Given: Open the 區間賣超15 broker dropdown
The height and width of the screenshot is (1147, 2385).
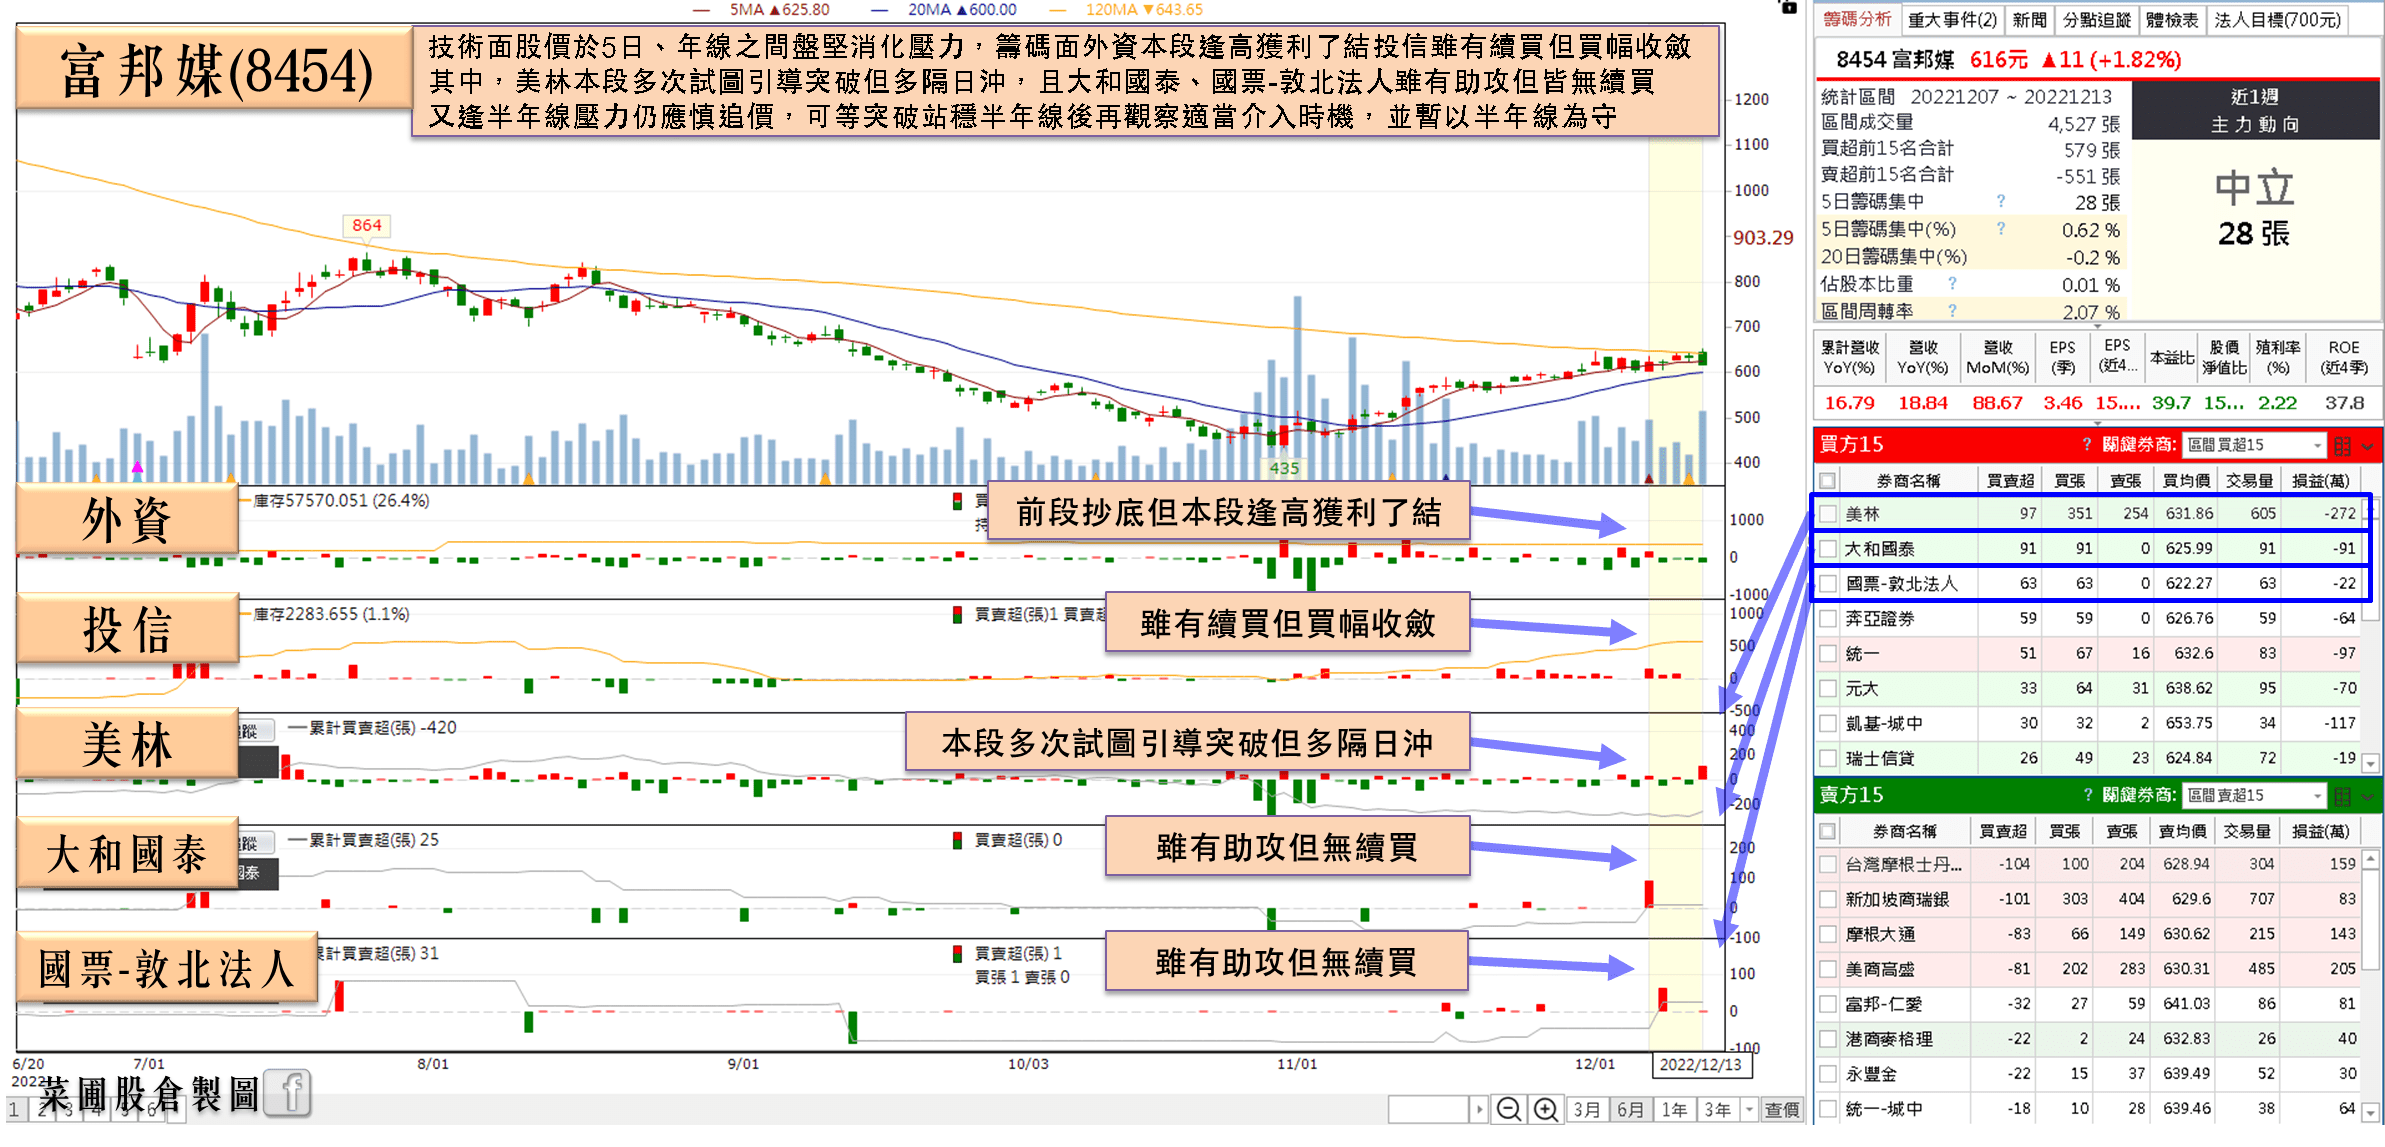Looking at the screenshot, I should click(x=2255, y=796).
